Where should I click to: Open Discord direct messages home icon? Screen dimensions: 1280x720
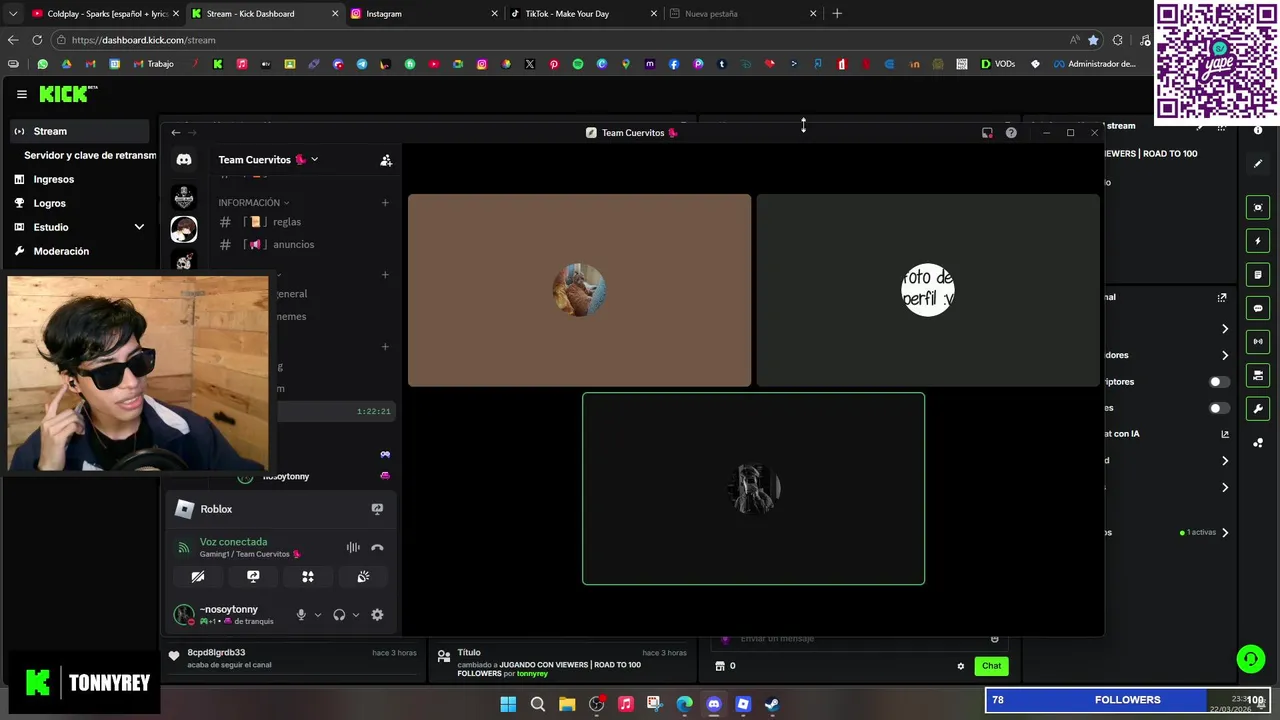point(184,160)
